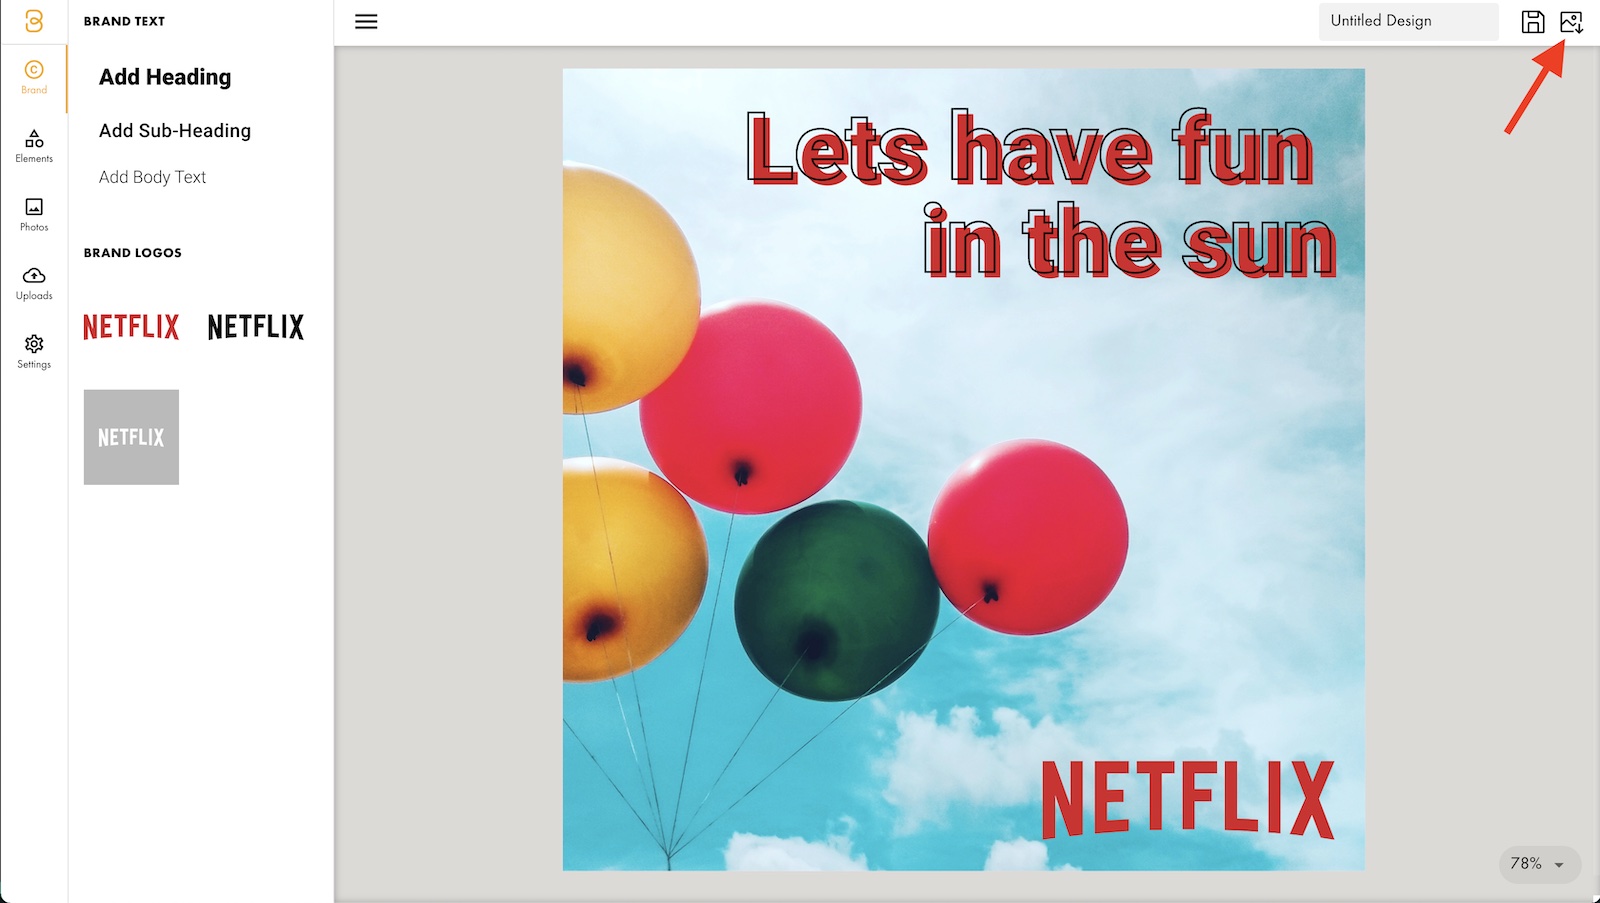Insert the white NETFLIX logo on gray
Viewport: 1600px width, 903px height.
click(x=131, y=437)
